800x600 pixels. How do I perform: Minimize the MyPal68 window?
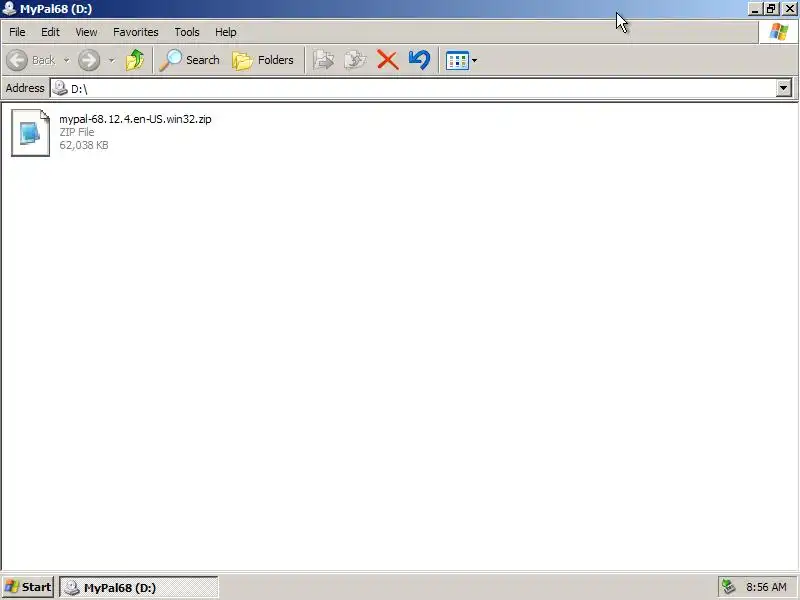(755, 9)
